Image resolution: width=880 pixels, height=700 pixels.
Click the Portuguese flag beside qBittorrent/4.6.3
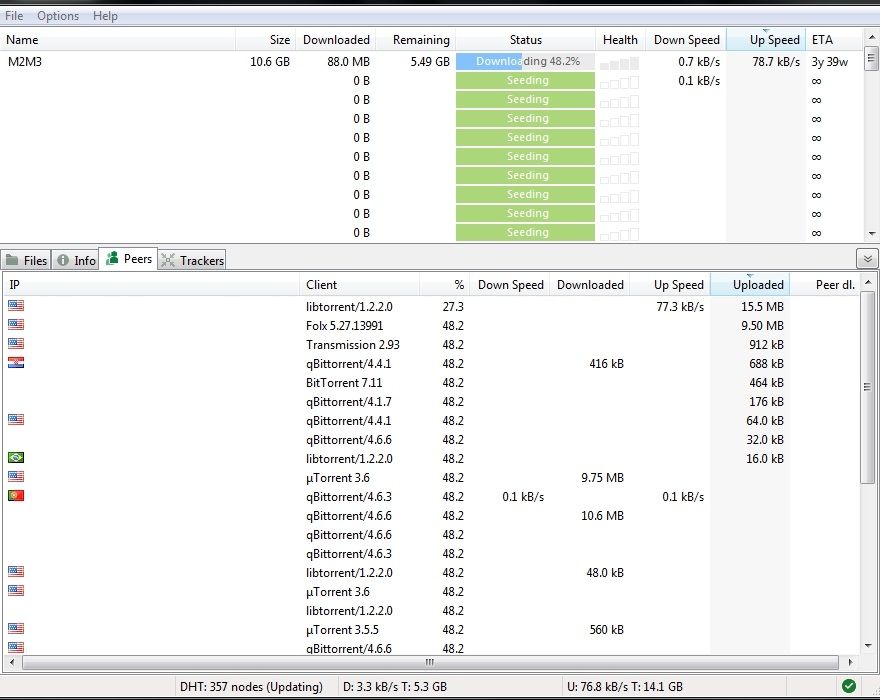point(16,496)
